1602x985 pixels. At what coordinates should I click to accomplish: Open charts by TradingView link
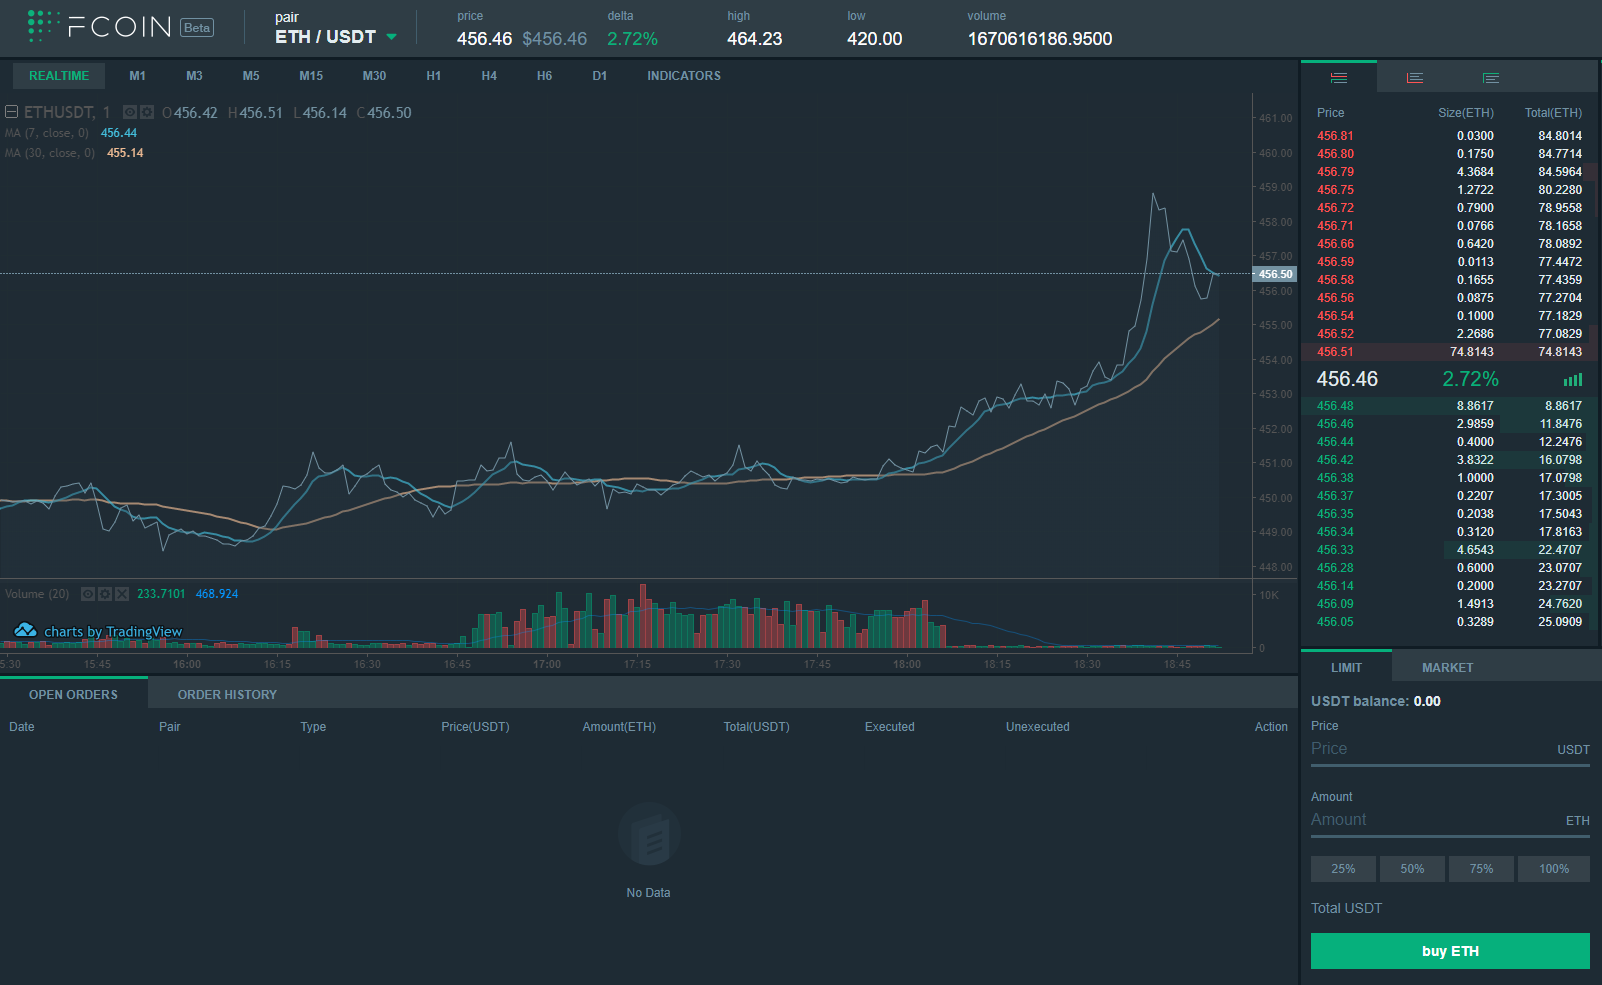coord(113,632)
